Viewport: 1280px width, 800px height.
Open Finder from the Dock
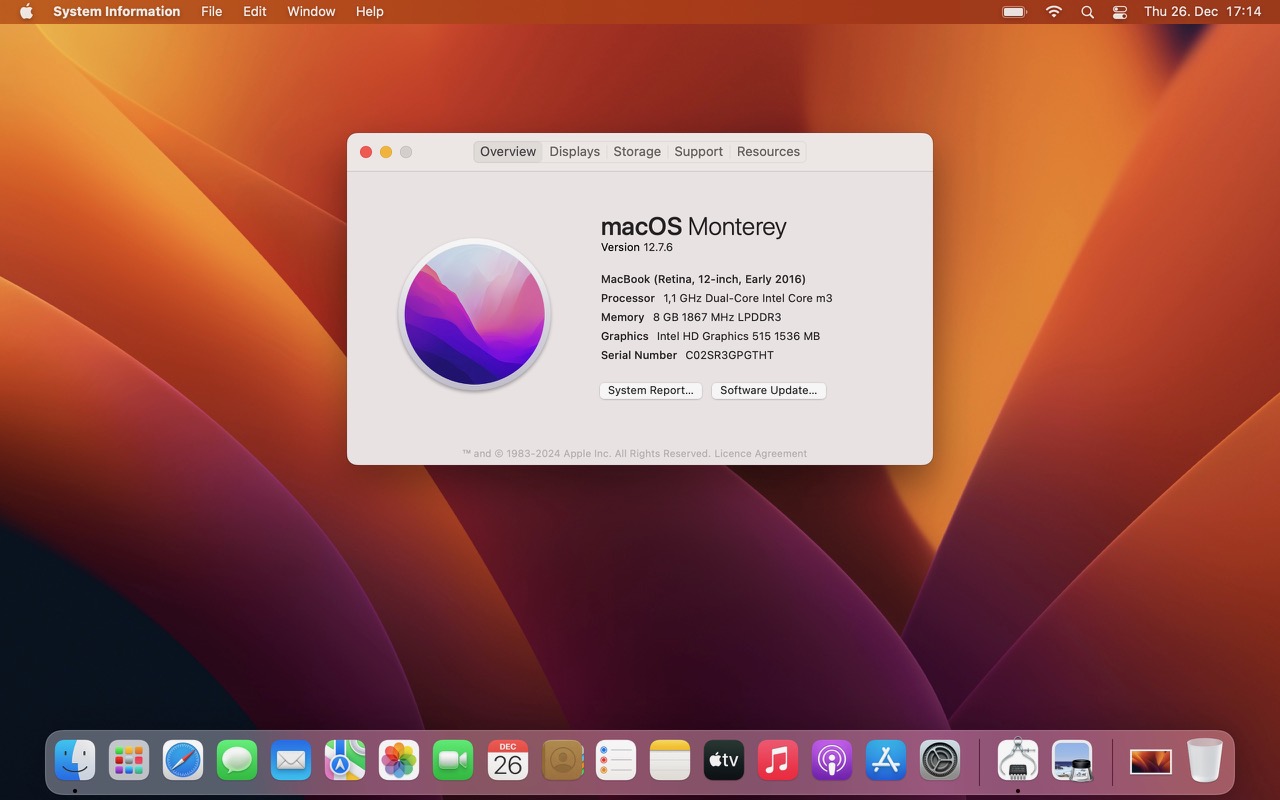click(75, 761)
